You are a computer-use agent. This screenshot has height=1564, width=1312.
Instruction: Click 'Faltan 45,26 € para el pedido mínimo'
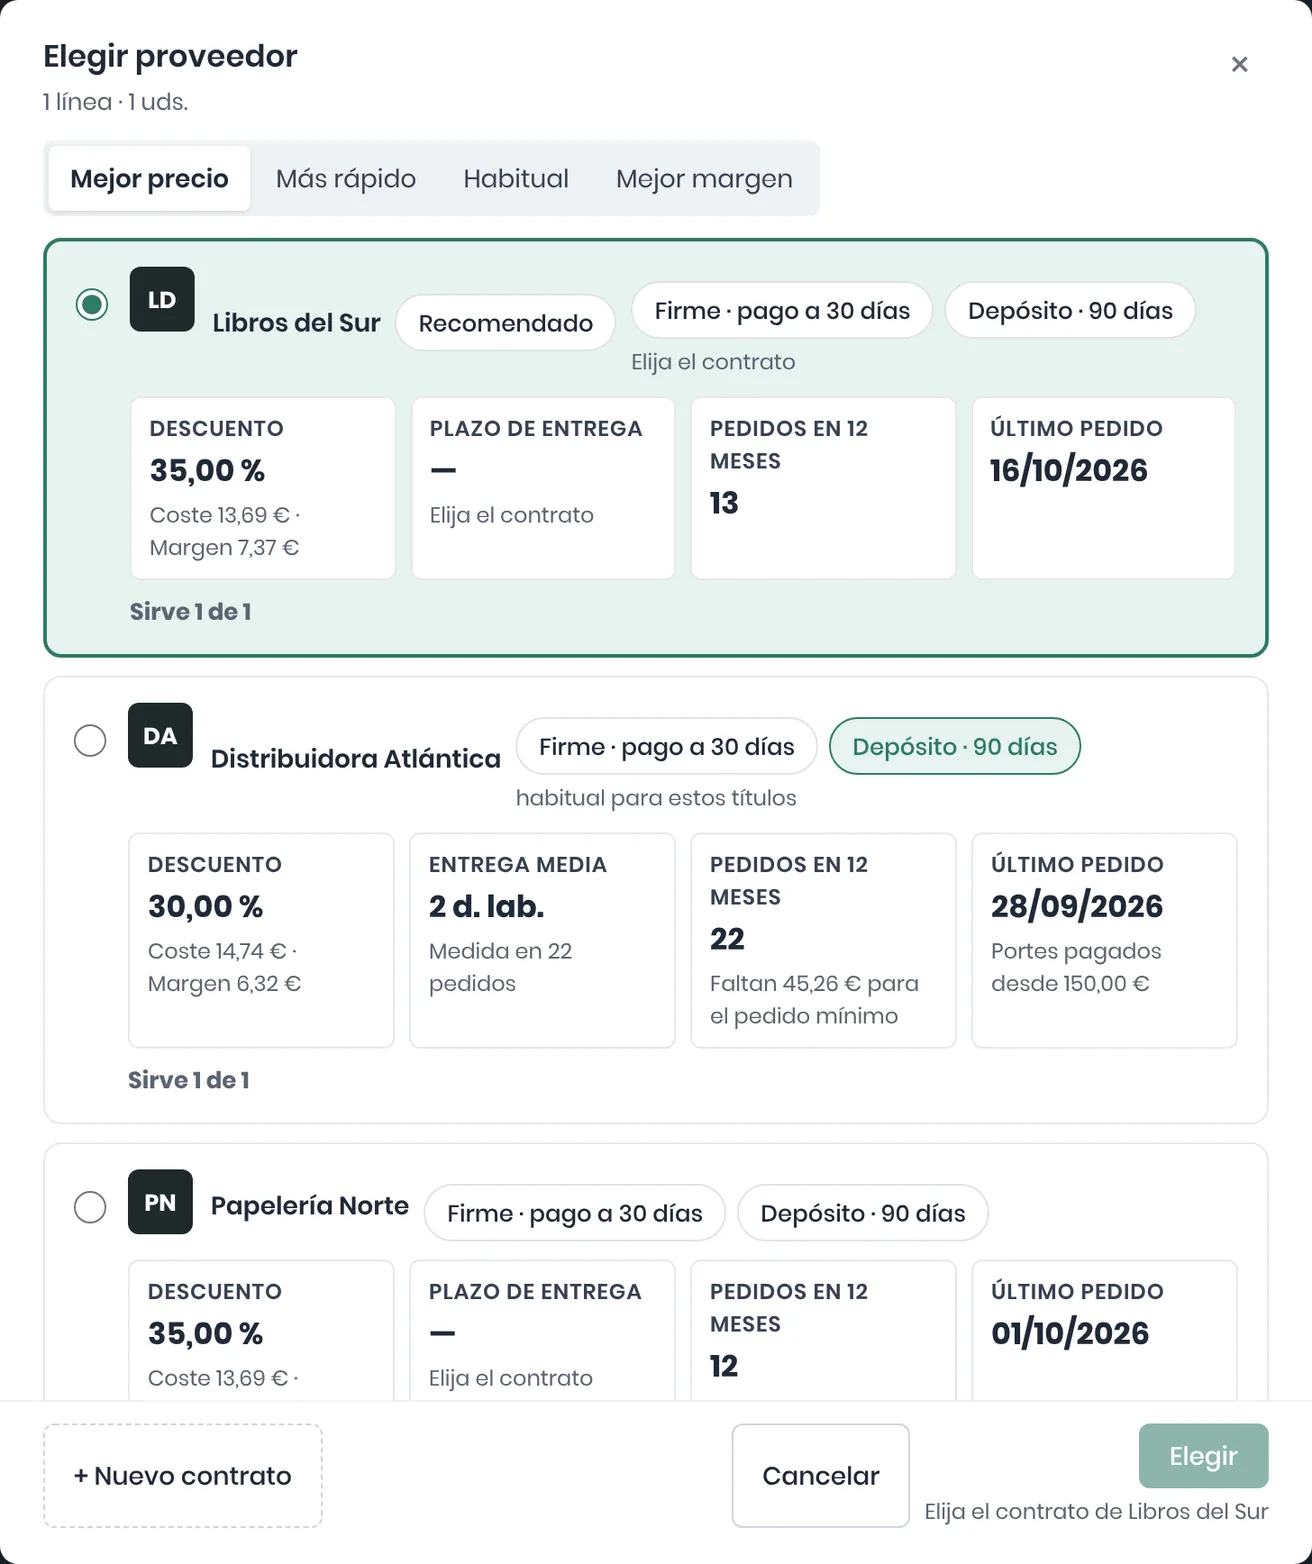pyautogui.click(x=814, y=1000)
